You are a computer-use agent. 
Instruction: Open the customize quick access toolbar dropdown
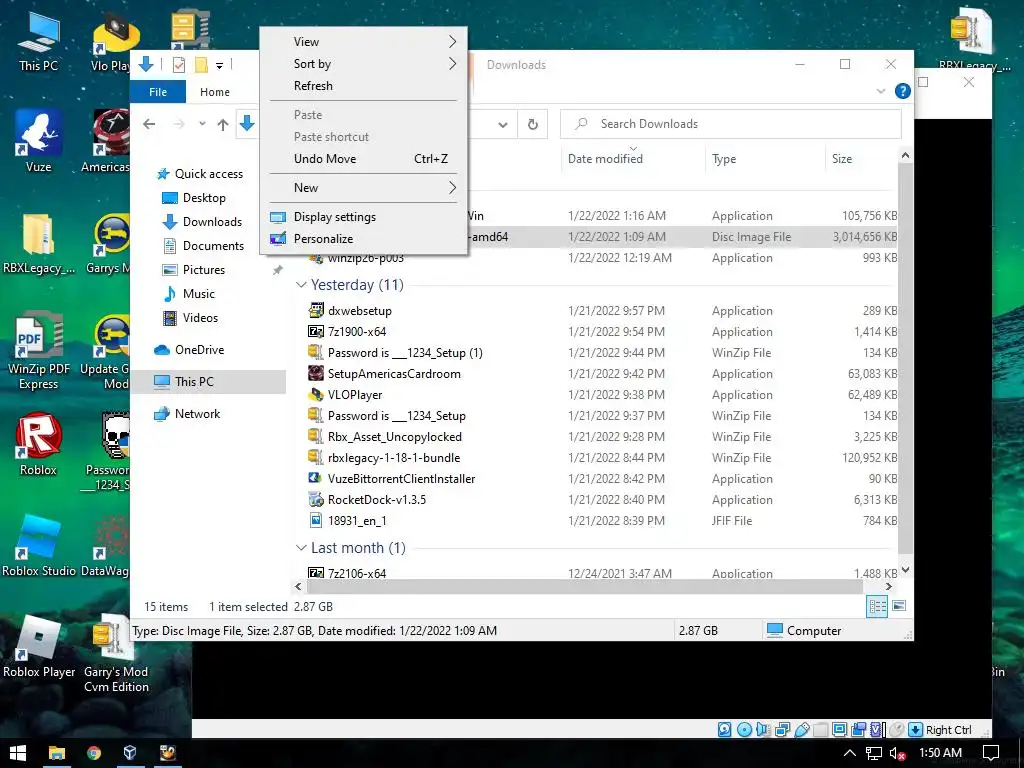coord(219,65)
